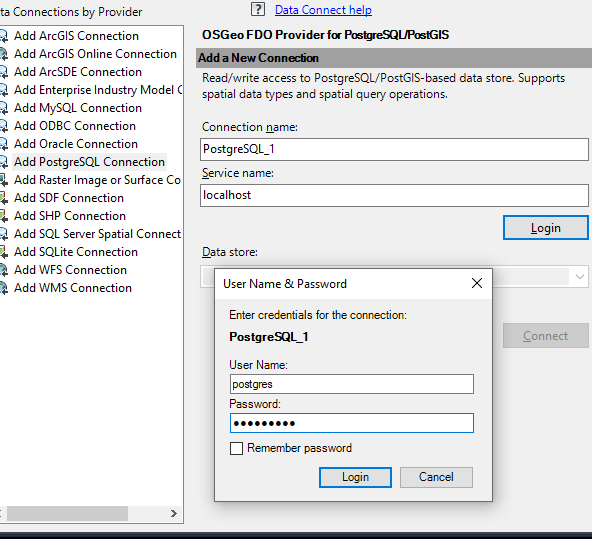
Task: Select Add SQL Server Spatial Connection
Action: [x=97, y=234]
